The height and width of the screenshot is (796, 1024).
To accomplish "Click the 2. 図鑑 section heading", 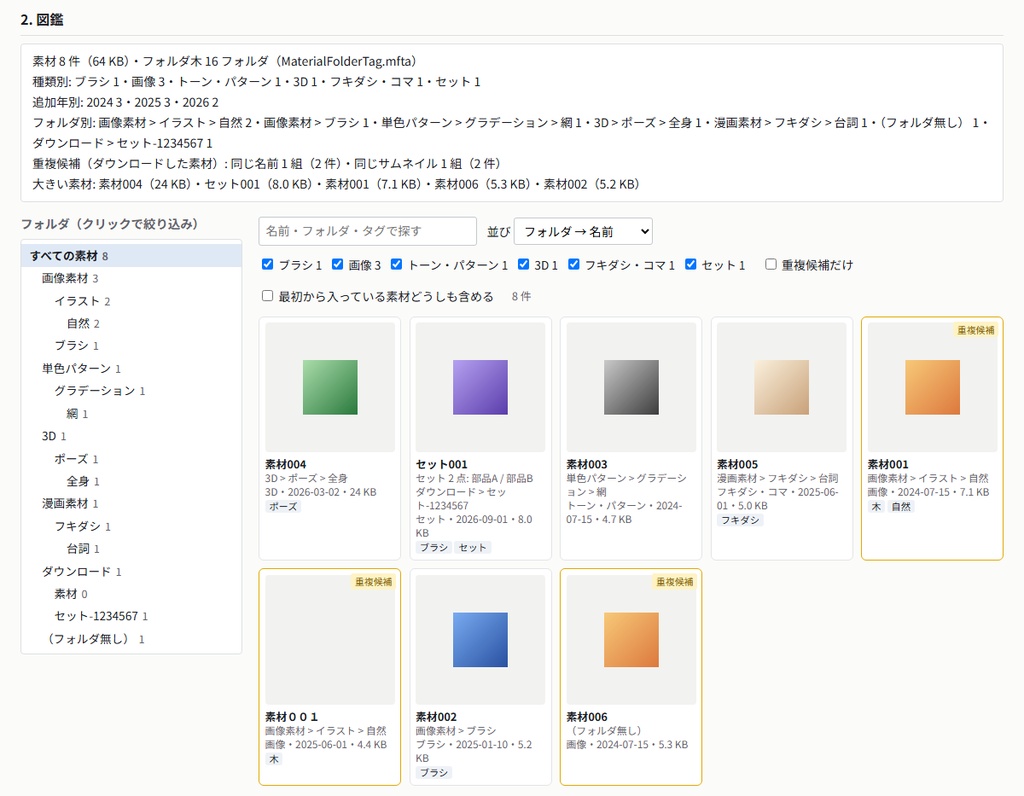I will (x=42, y=20).
